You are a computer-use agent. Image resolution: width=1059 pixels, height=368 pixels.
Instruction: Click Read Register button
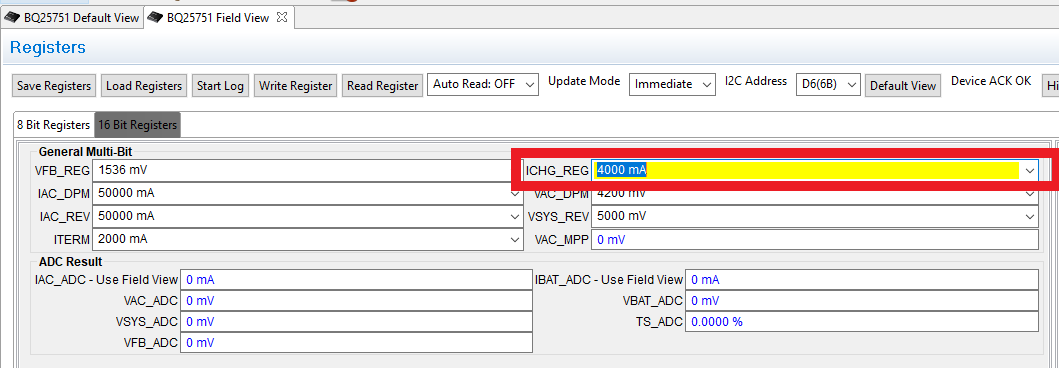pos(382,86)
